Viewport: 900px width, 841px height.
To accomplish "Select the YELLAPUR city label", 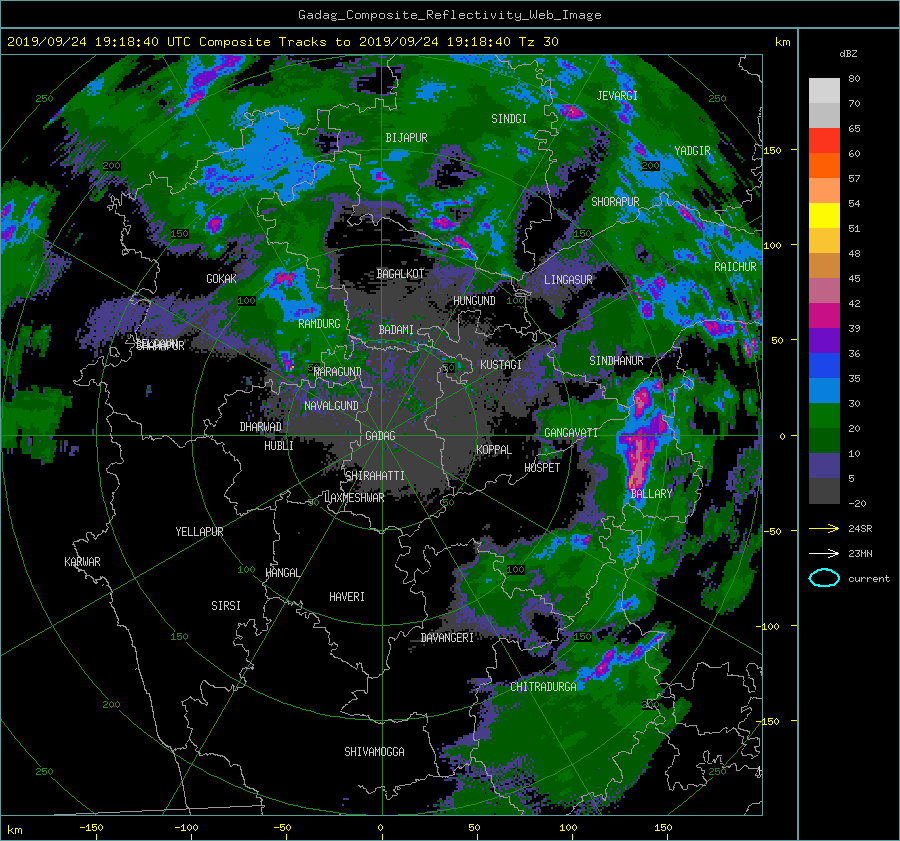I will (x=199, y=532).
